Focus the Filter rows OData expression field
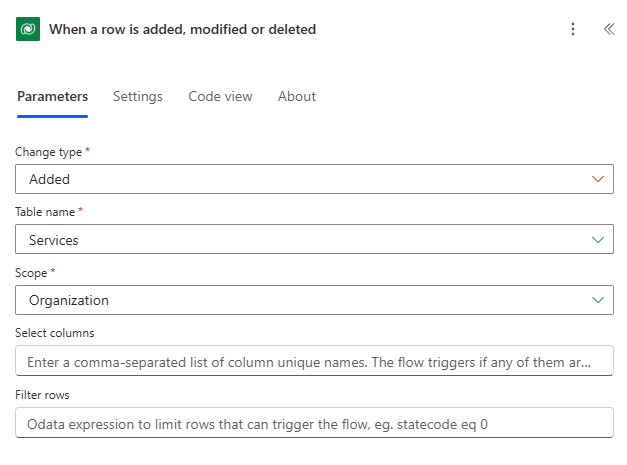Image resolution: width=627 pixels, height=465 pixels. pyautogui.click(x=314, y=422)
